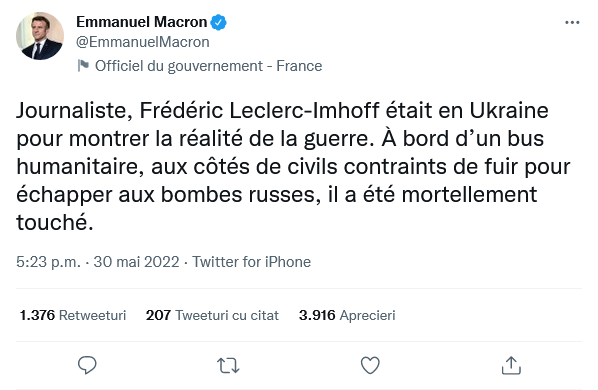View the 3.916 Aprecieri list
Screen dimensions: 598x390
click(x=347, y=315)
